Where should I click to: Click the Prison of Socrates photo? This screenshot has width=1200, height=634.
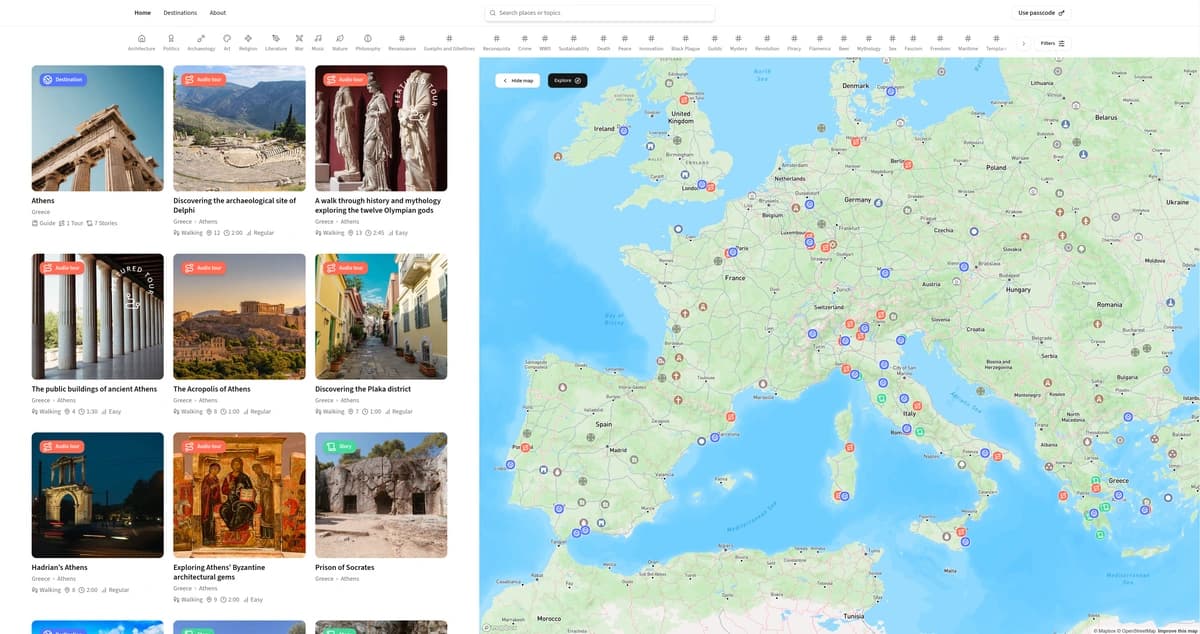coord(381,495)
